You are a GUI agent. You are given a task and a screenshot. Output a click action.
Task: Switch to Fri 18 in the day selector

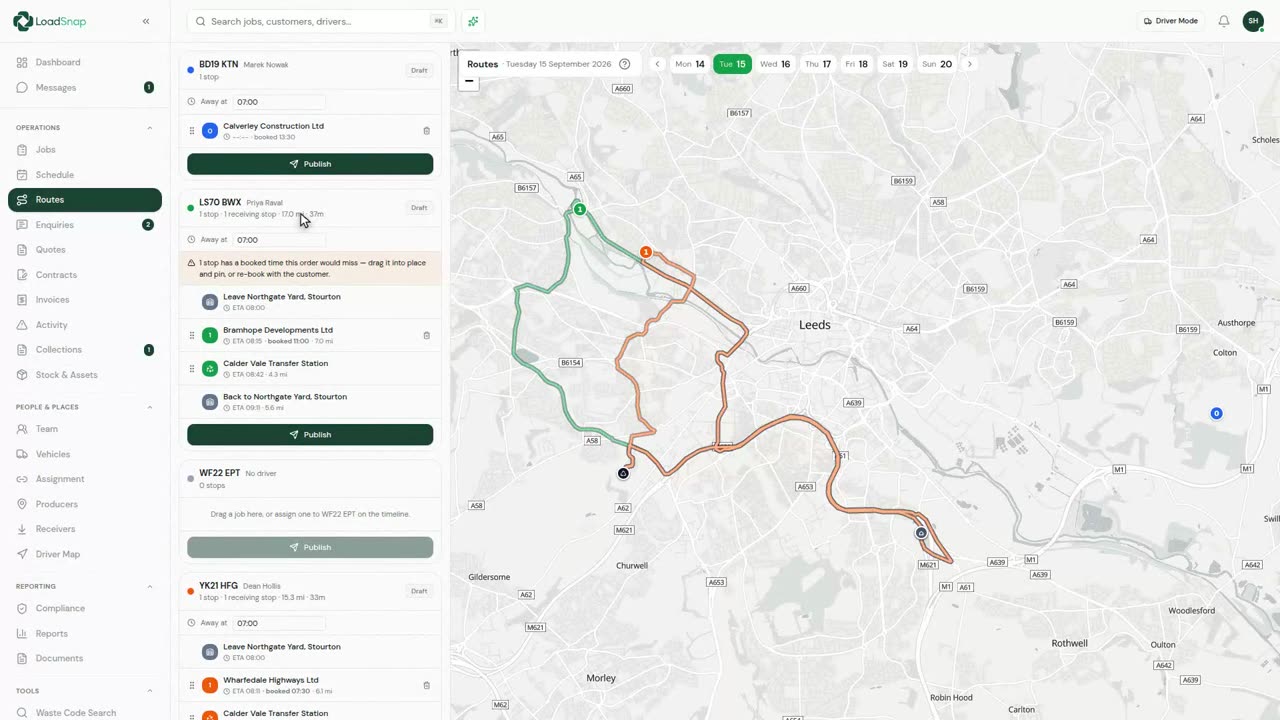(856, 64)
